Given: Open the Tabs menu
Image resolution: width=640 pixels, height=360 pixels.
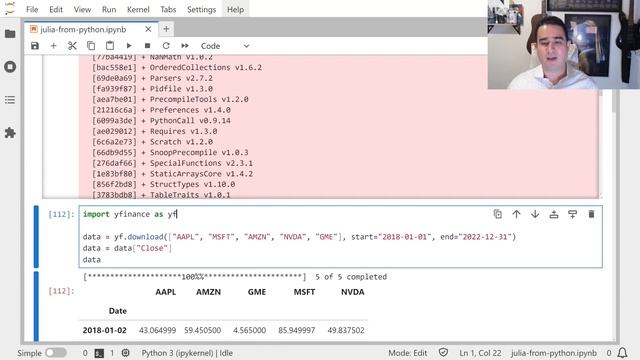Looking at the screenshot, I should (168, 9).
